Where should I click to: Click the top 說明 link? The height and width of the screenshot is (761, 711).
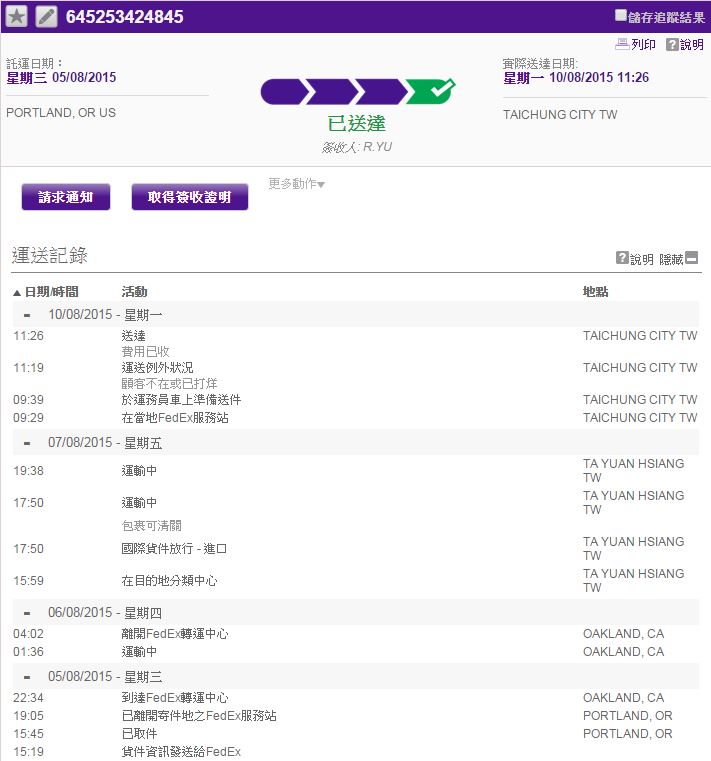(x=692, y=45)
